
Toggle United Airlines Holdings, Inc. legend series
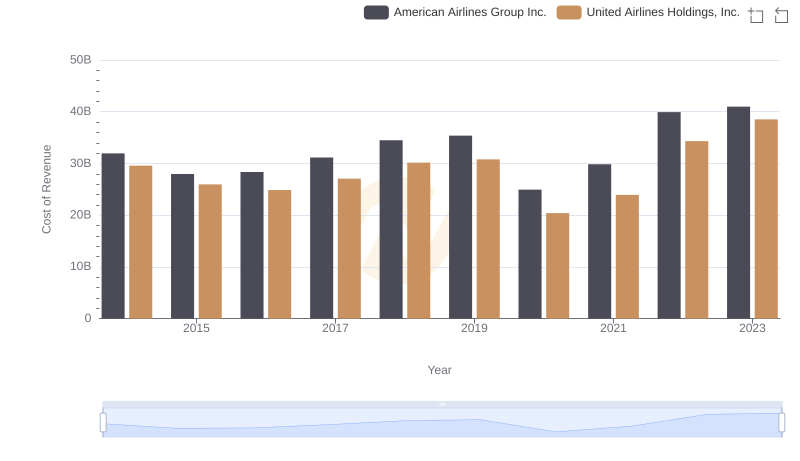point(648,12)
